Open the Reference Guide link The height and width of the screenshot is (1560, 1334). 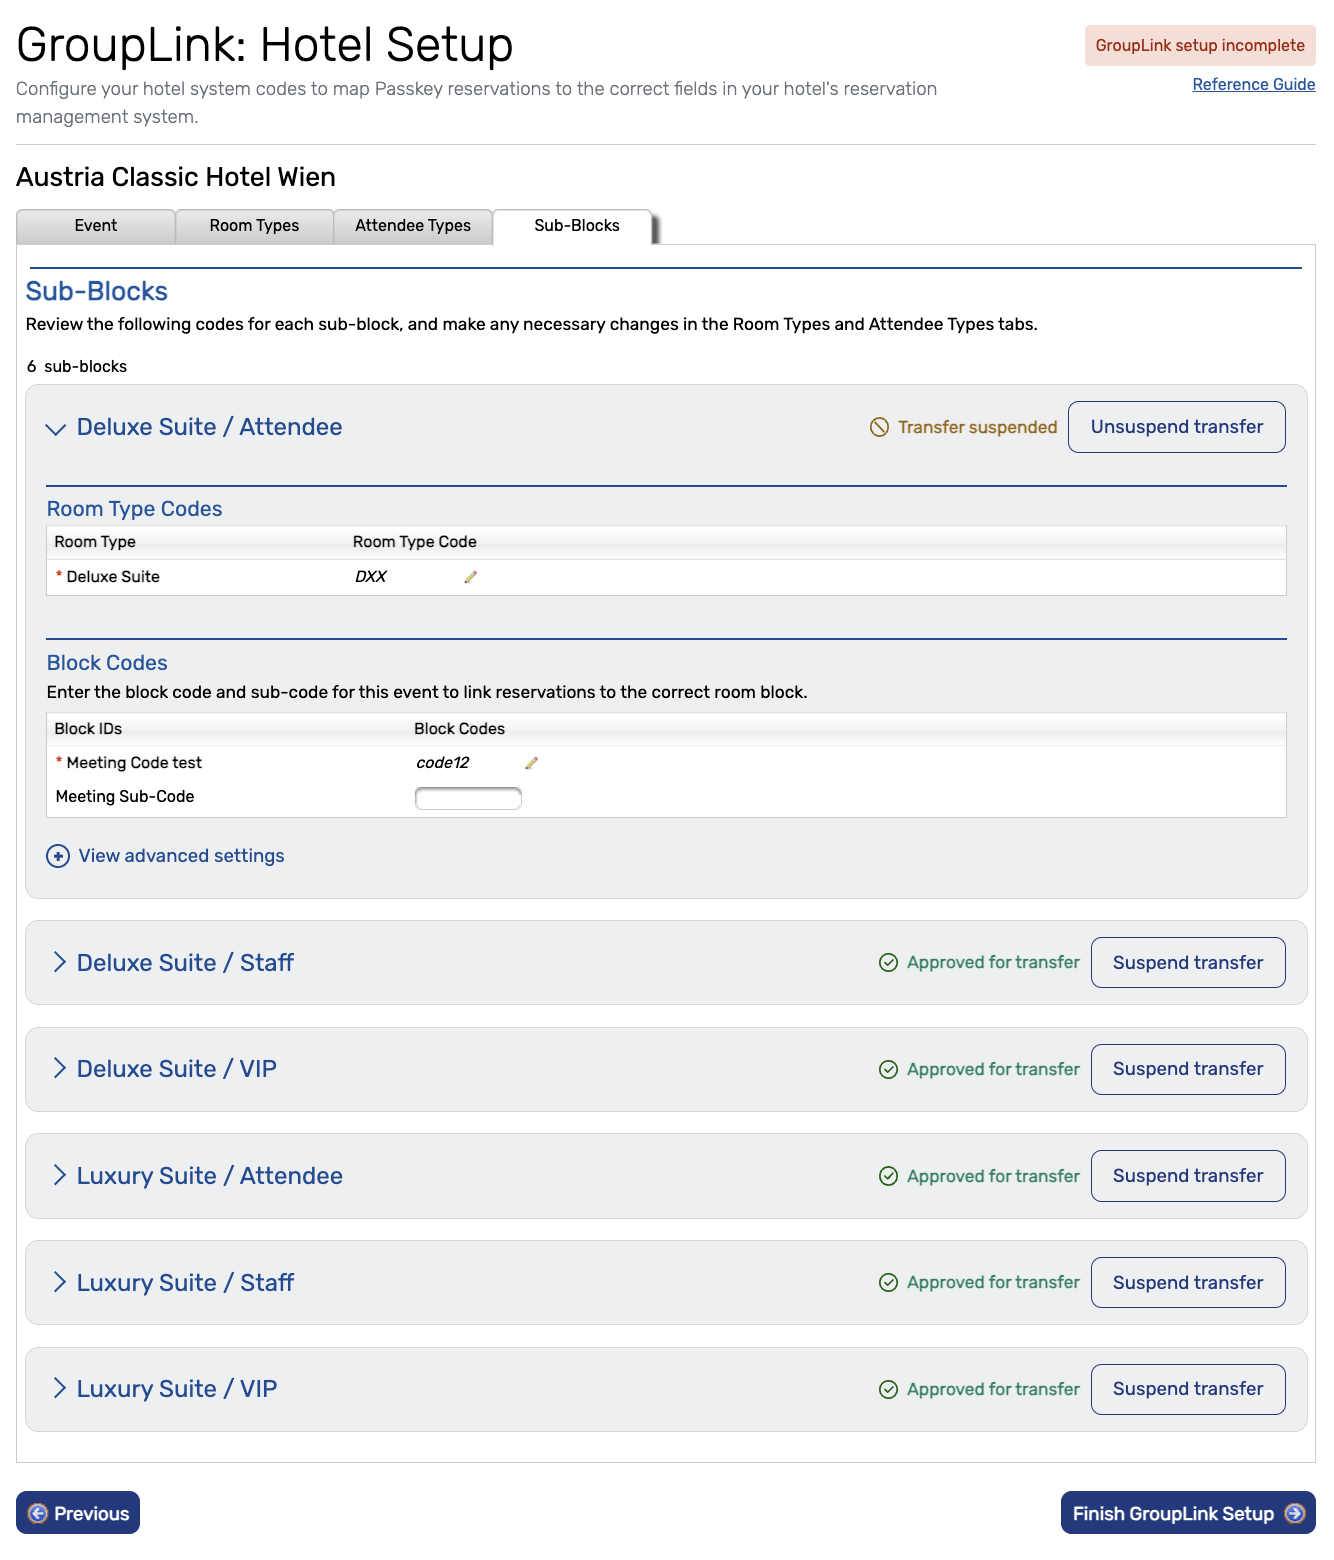click(1254, 85)
